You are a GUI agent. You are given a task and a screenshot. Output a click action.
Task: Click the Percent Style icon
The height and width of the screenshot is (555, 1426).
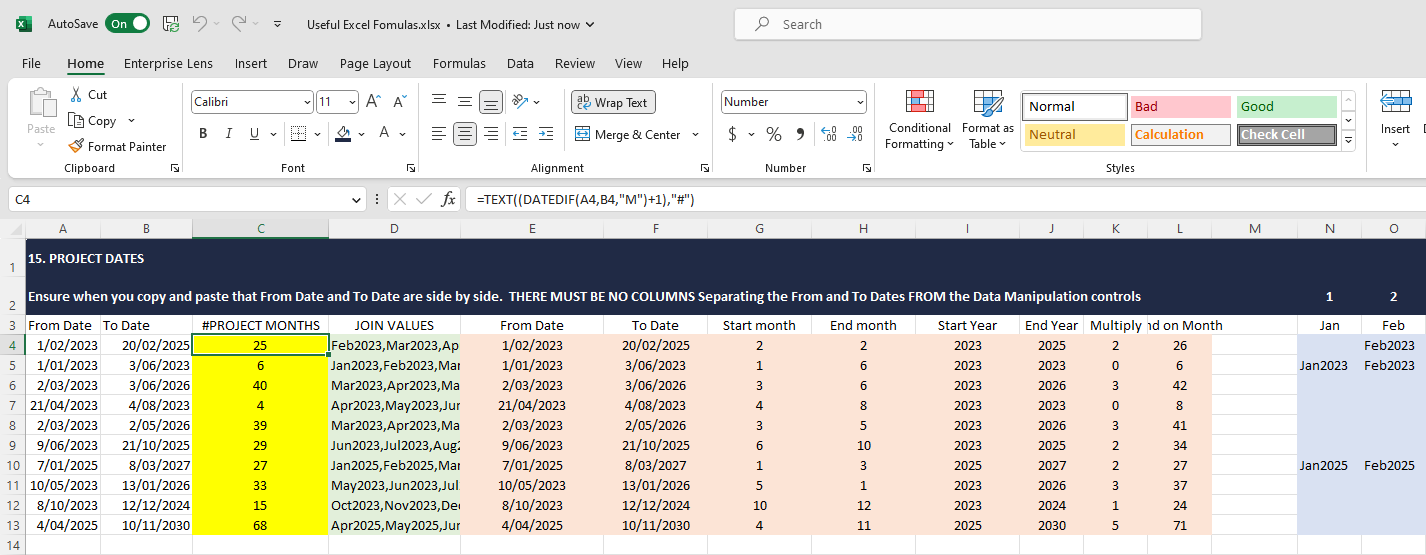(x=773, y=134)
